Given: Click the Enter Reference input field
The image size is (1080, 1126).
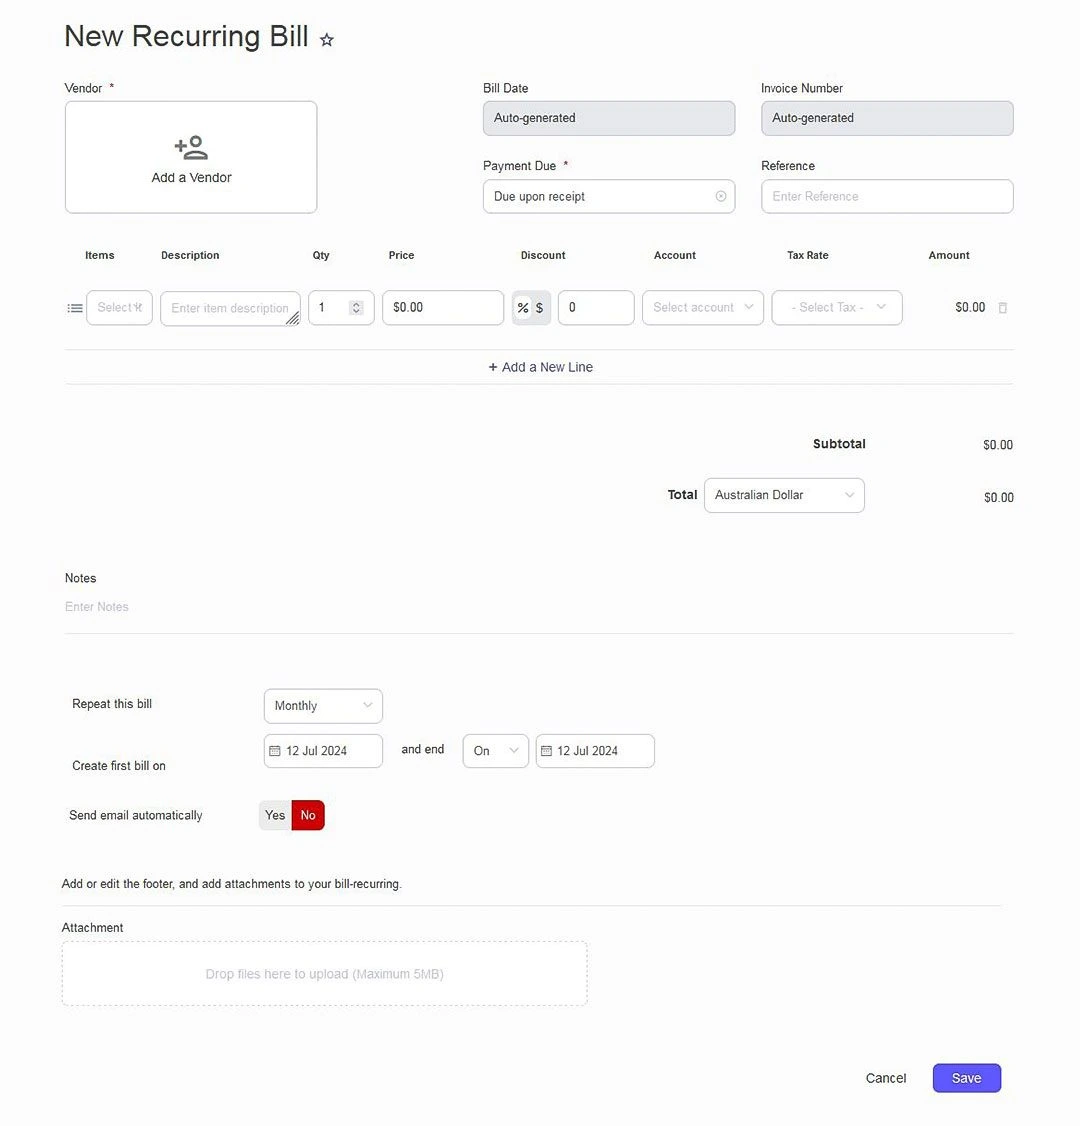Looking at the screenshot, I should coord(887,196).
